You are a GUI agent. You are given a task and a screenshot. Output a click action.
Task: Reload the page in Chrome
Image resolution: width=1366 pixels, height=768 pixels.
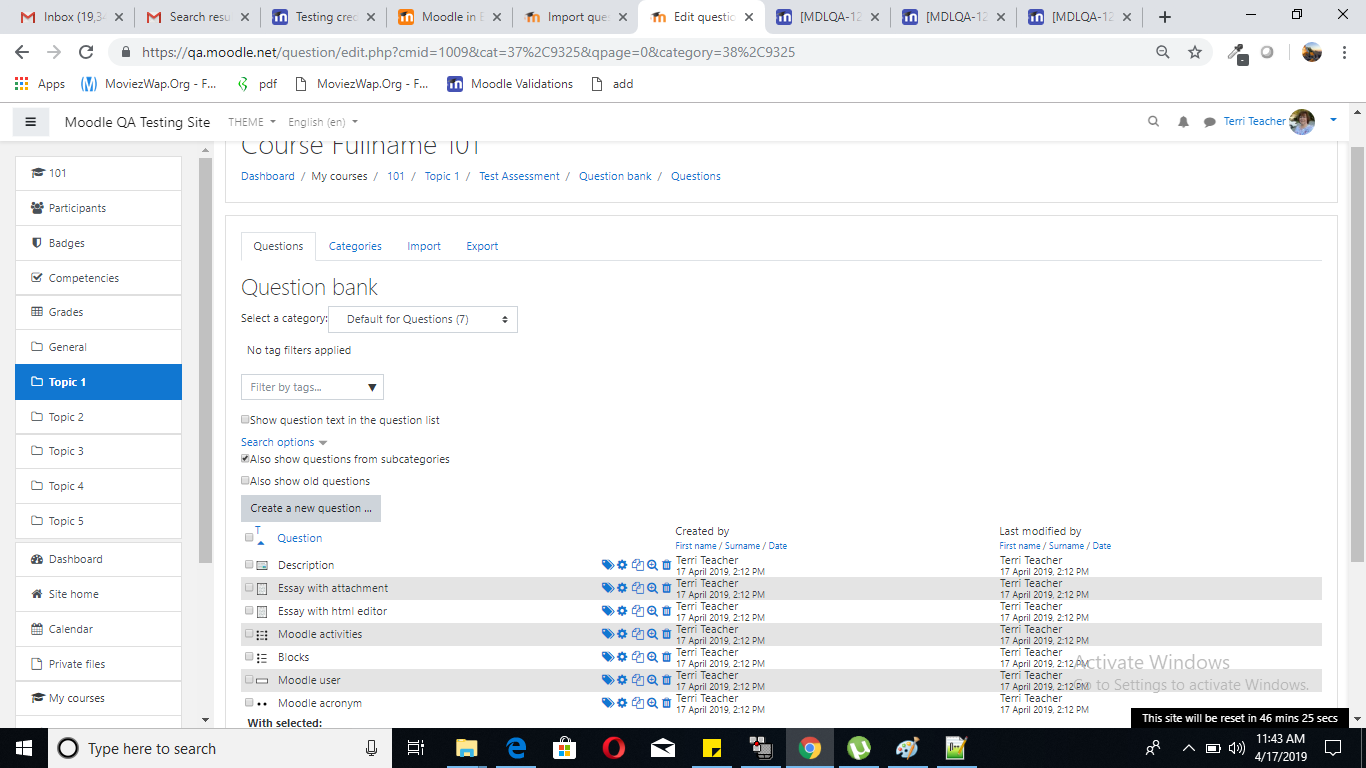click(86, 52)
